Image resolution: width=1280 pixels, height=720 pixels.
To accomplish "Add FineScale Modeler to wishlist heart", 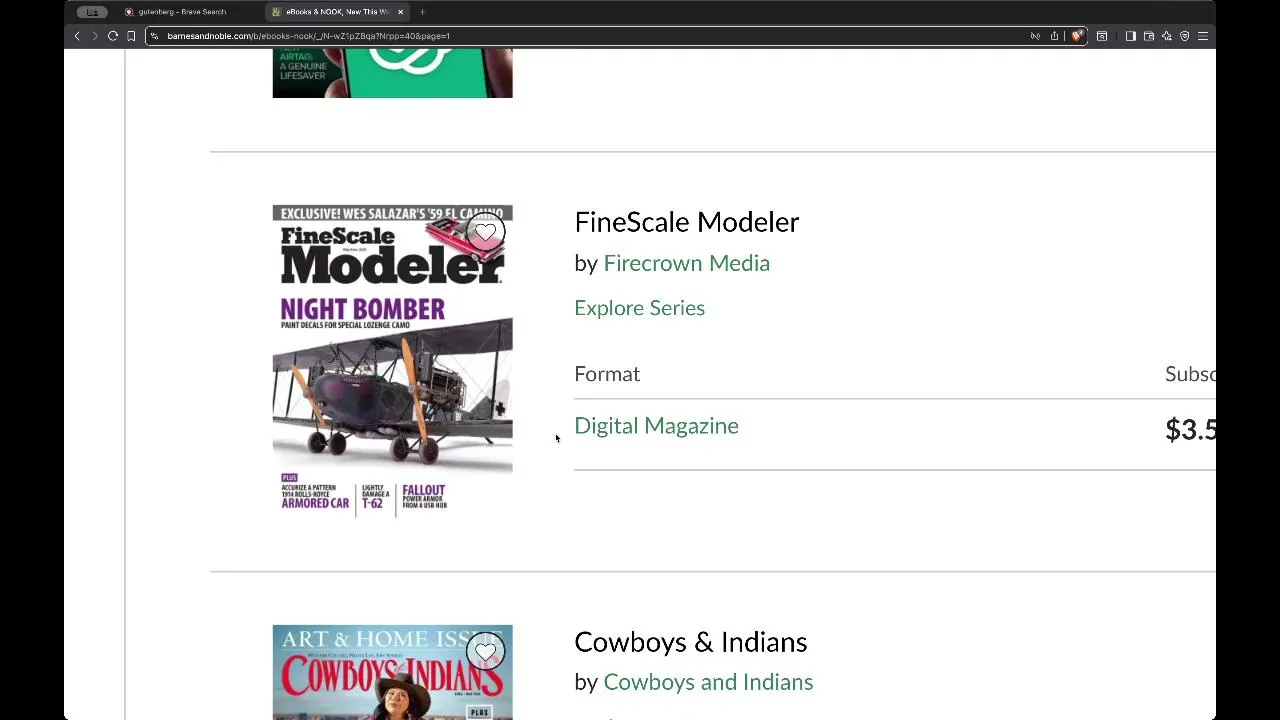I will pyautogui.click(x=485, y=232).
